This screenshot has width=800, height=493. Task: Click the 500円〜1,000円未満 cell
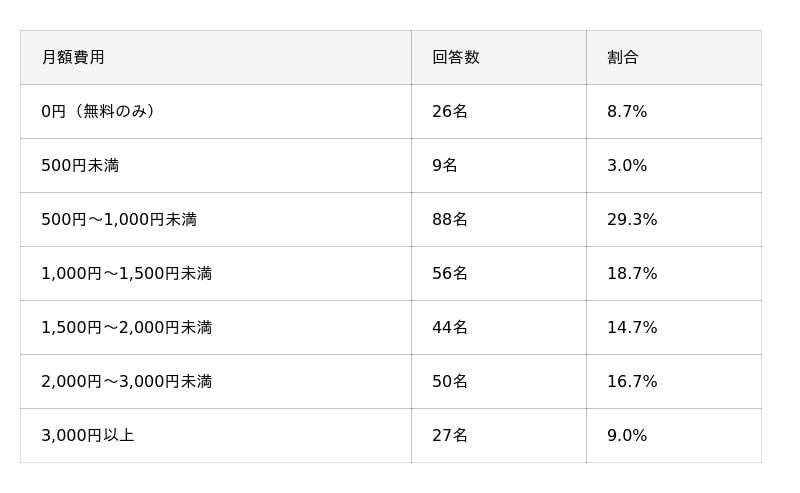coord(119,219)
